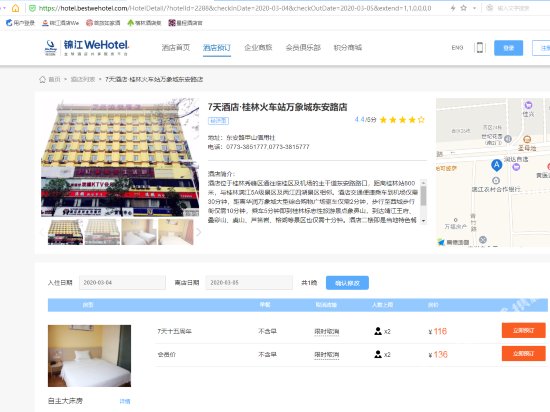Image resolution: width=550 pixels, height=412 pixels.
Task: Open the check-out date picker 2020-03-05
Action: [249, 283]
